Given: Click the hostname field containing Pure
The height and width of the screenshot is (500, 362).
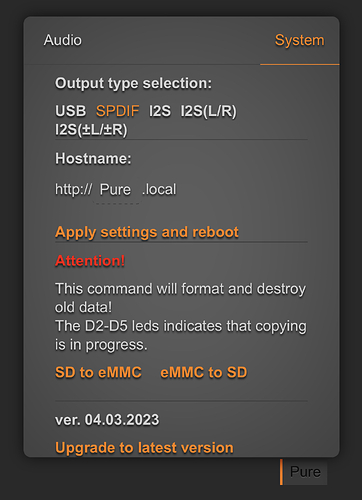Looking at the screenshot, I should click(x=115, y=190).
